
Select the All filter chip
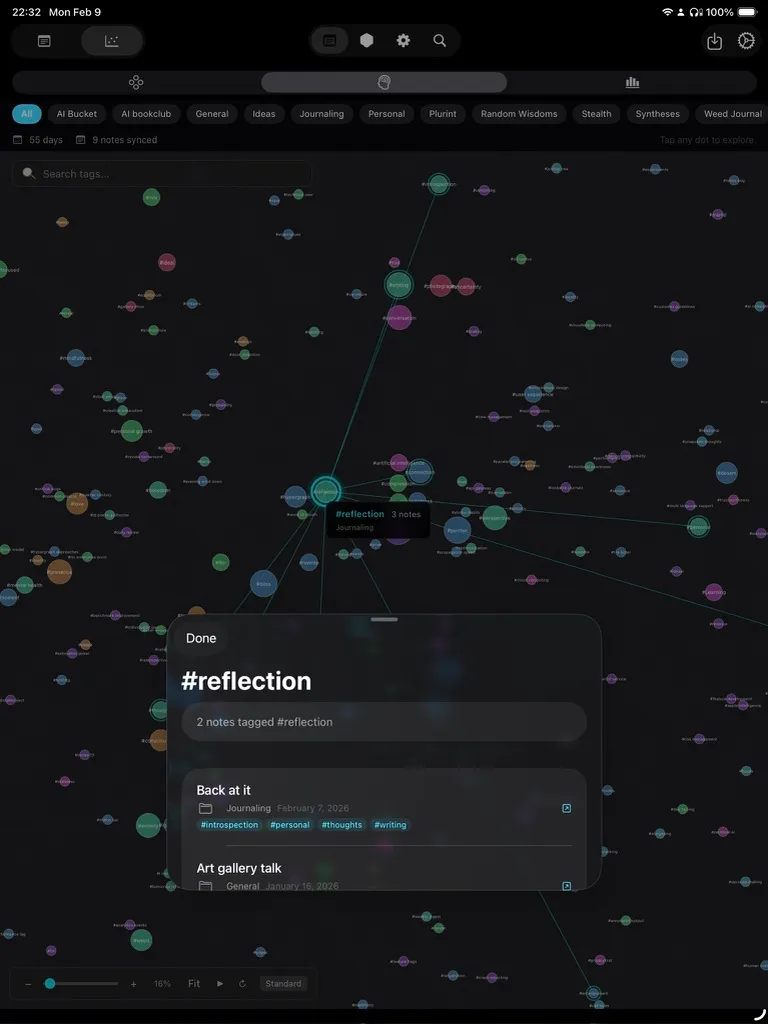point(27,114)
